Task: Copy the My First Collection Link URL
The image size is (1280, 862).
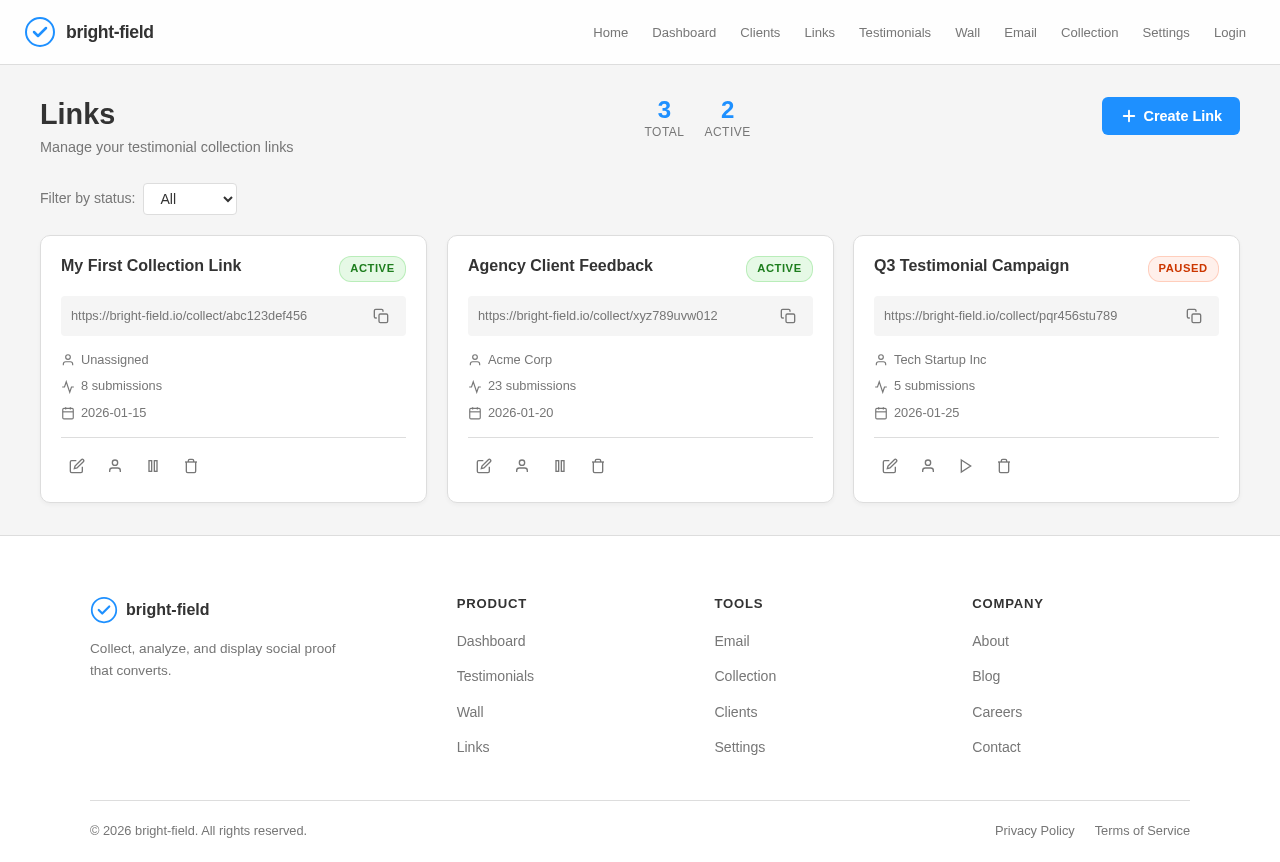Action: 381,316
